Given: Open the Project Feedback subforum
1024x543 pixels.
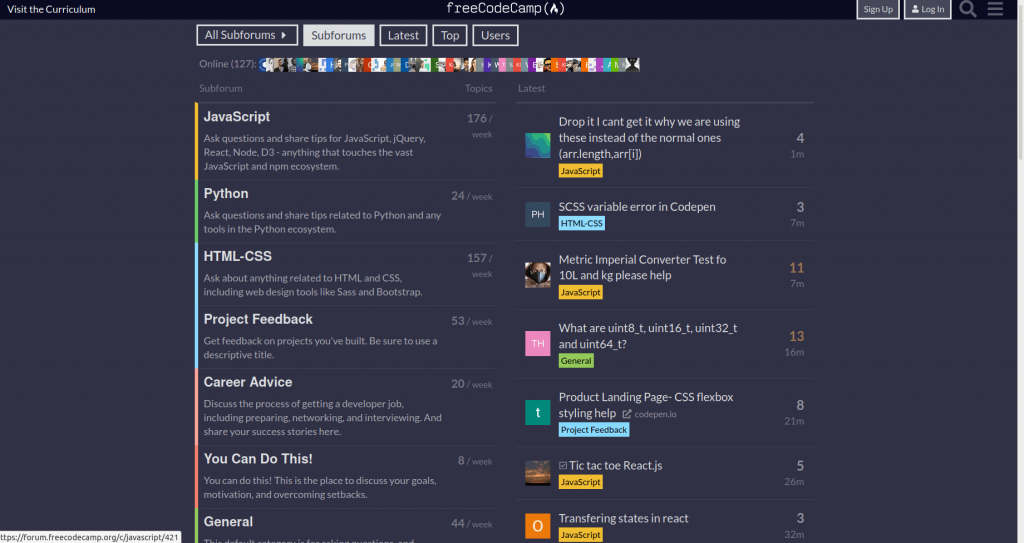Looking at the screenshot, I should click(x=258, y=320).
